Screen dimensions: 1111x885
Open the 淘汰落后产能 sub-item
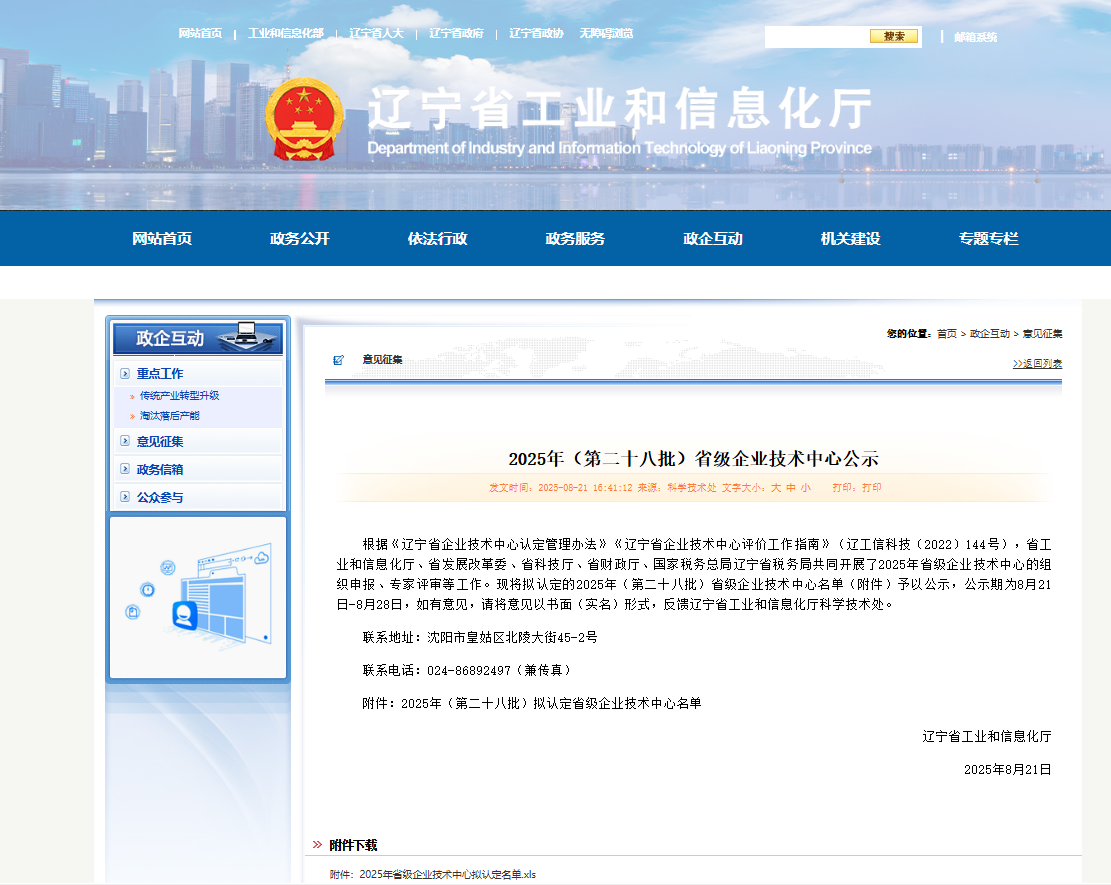coord(169,416)
